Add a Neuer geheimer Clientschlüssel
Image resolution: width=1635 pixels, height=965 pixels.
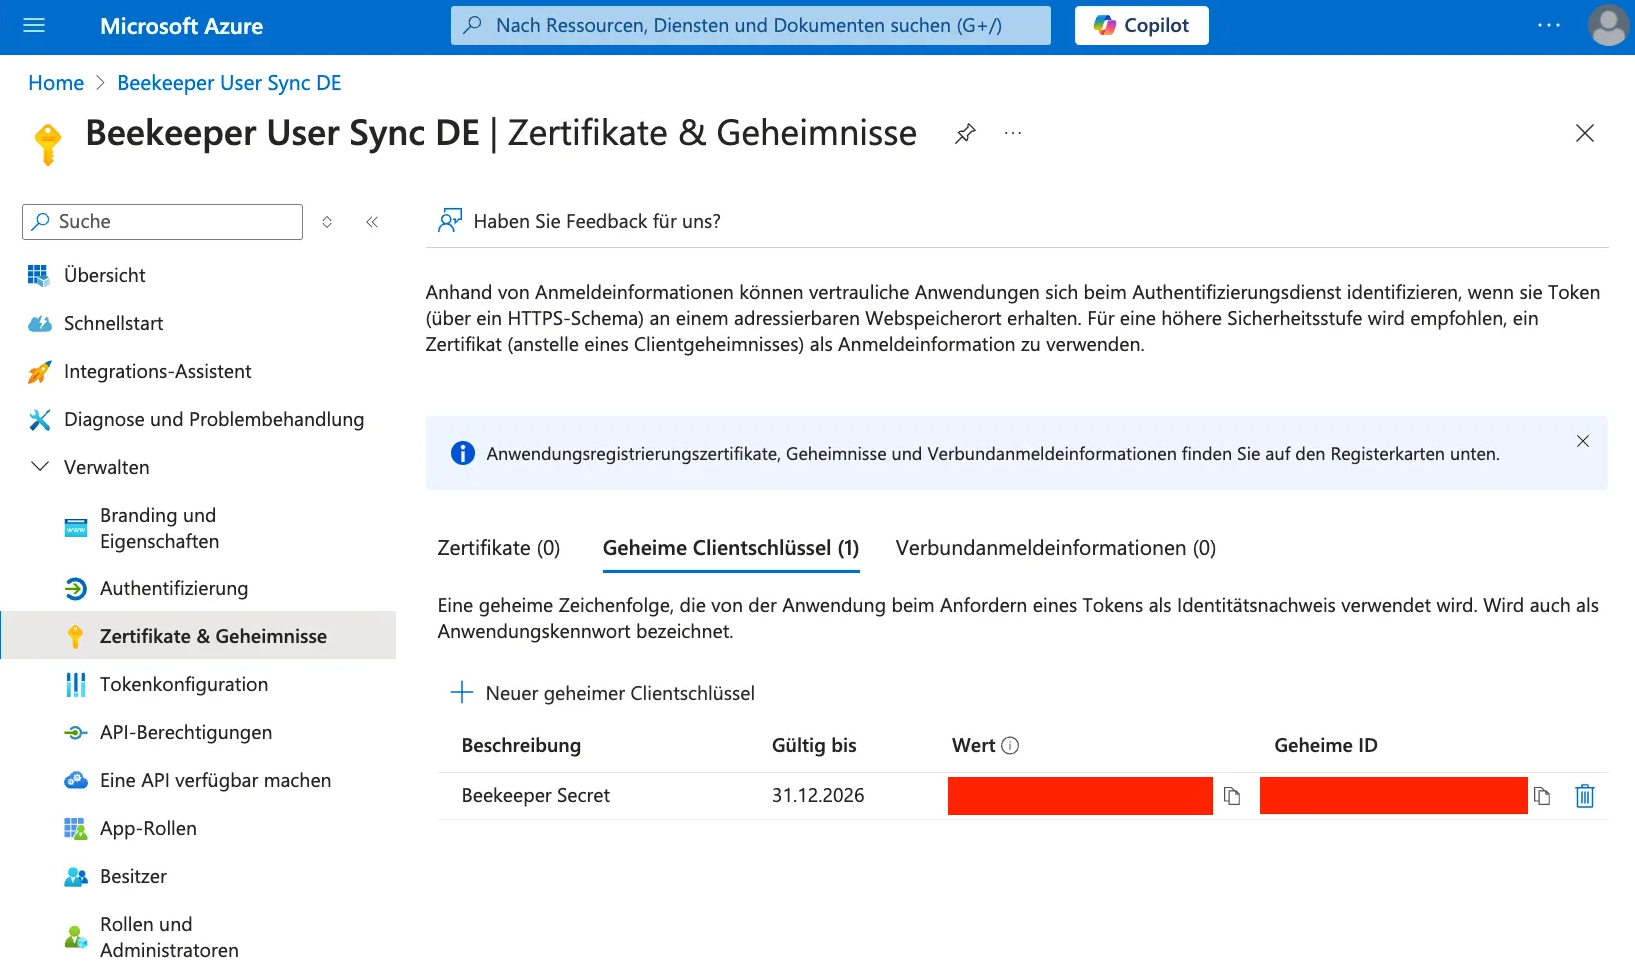pyautogui.click(x=603, y=693)
